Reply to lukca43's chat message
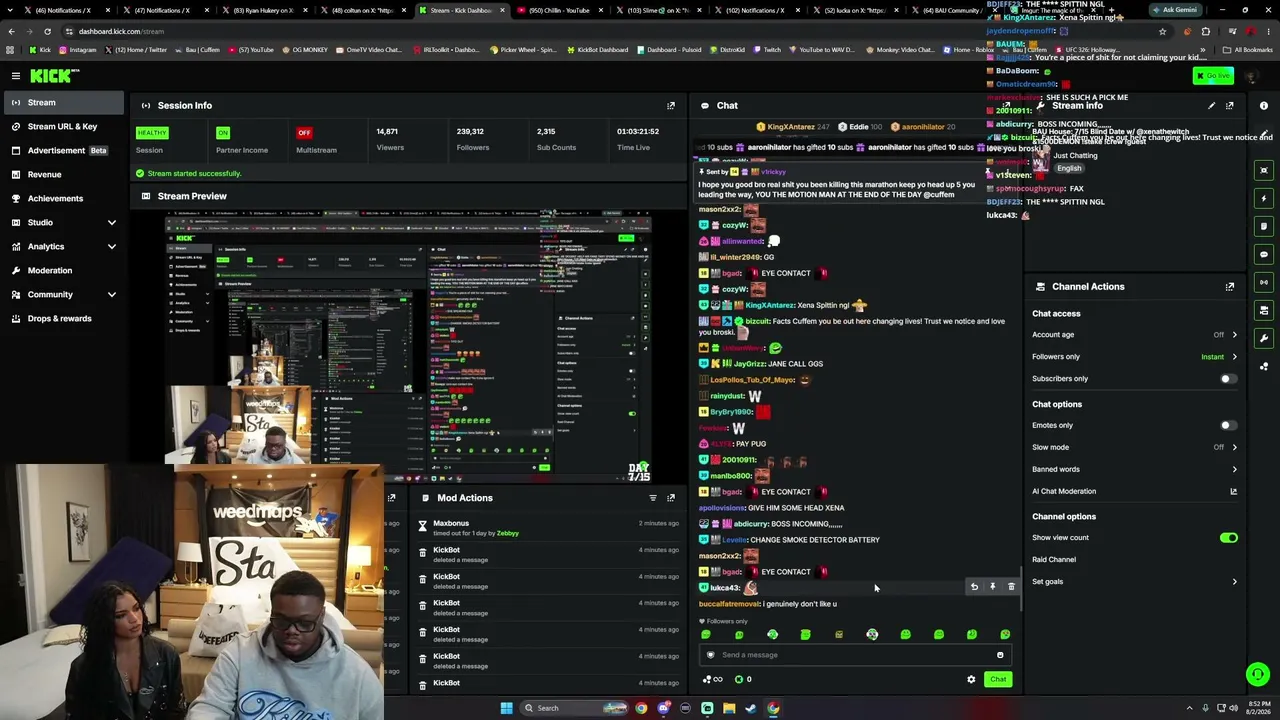This screenshot has height=720, width=1280. point(974,587)
